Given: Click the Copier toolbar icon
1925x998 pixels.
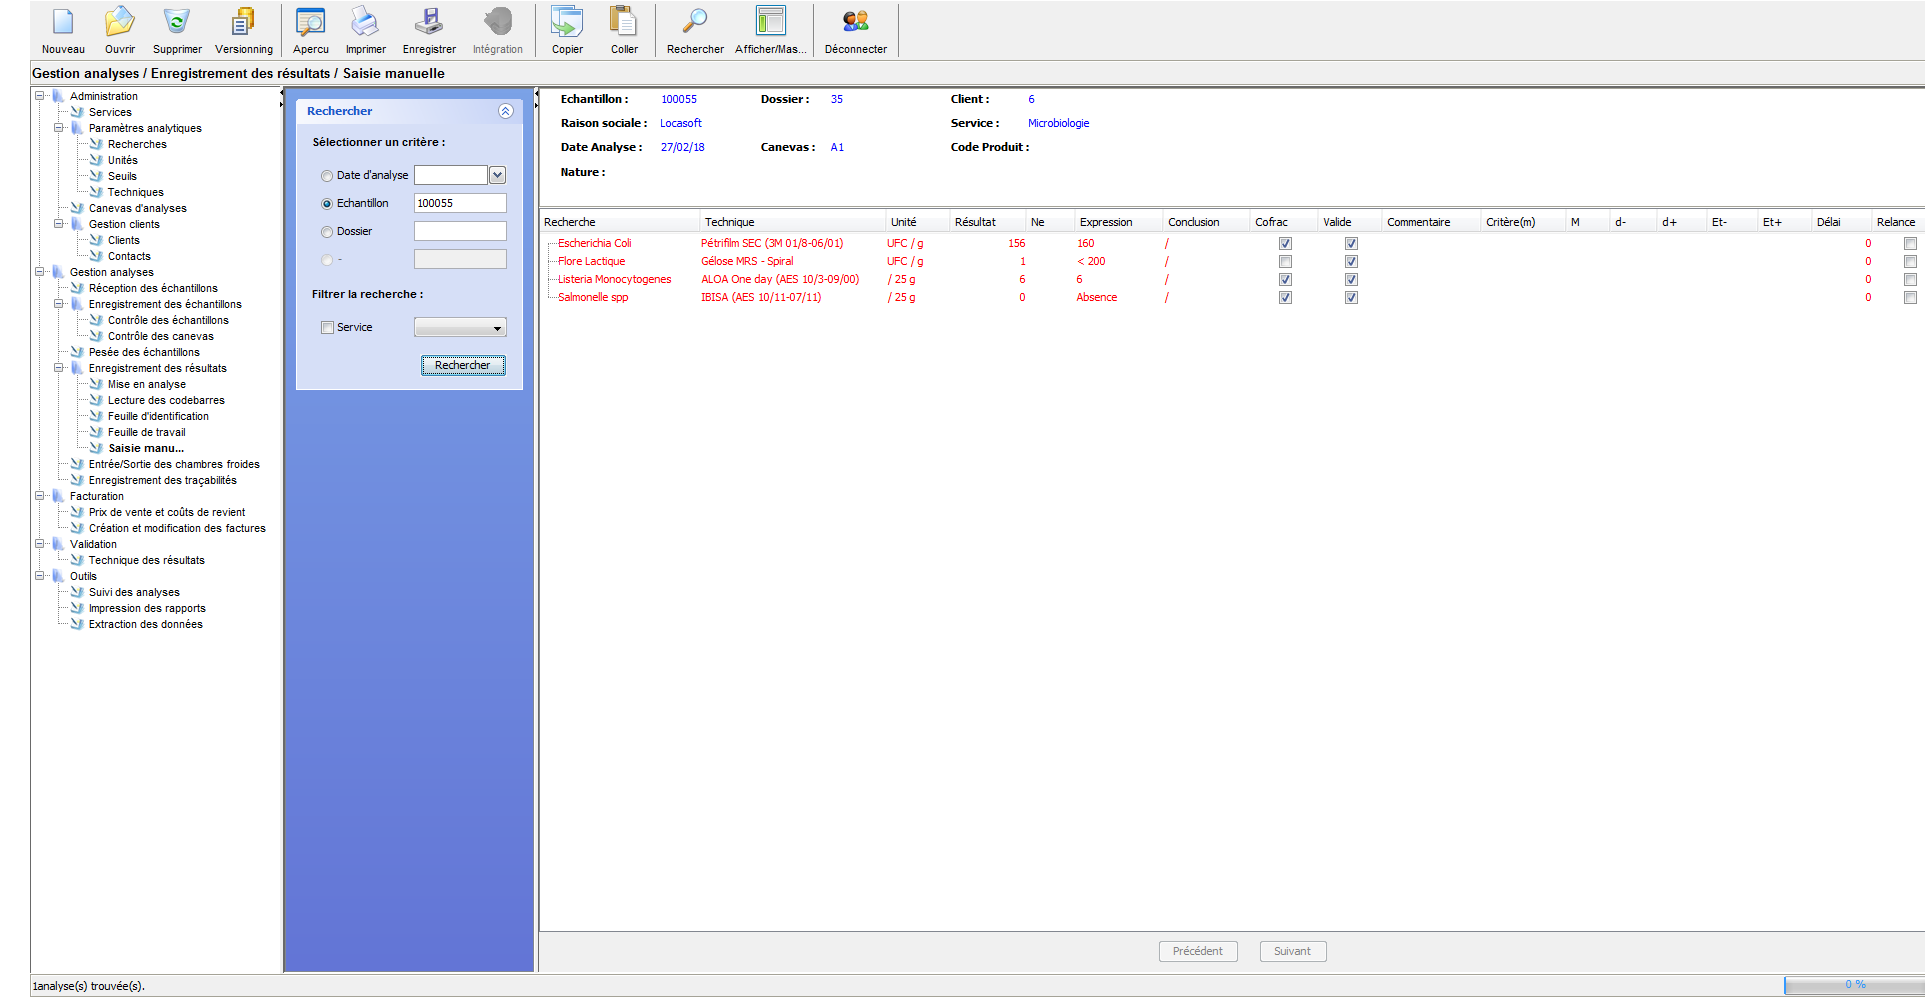Looking at the screenshot, I should 567,22.
